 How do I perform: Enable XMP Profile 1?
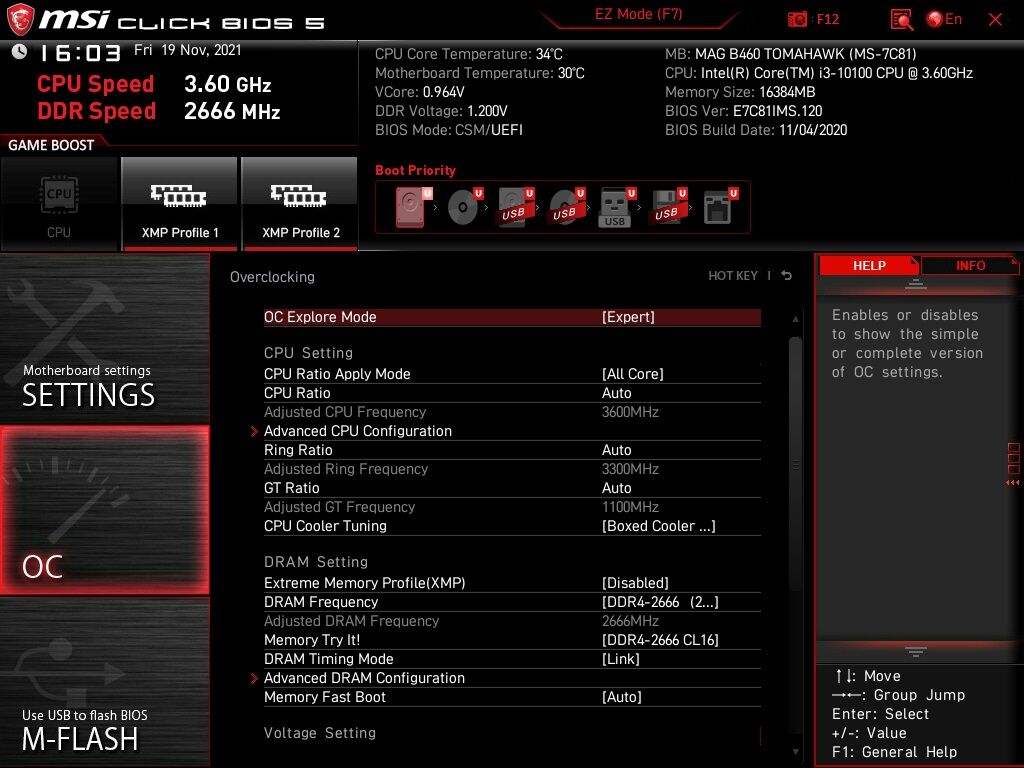click(x=179, y=204)
